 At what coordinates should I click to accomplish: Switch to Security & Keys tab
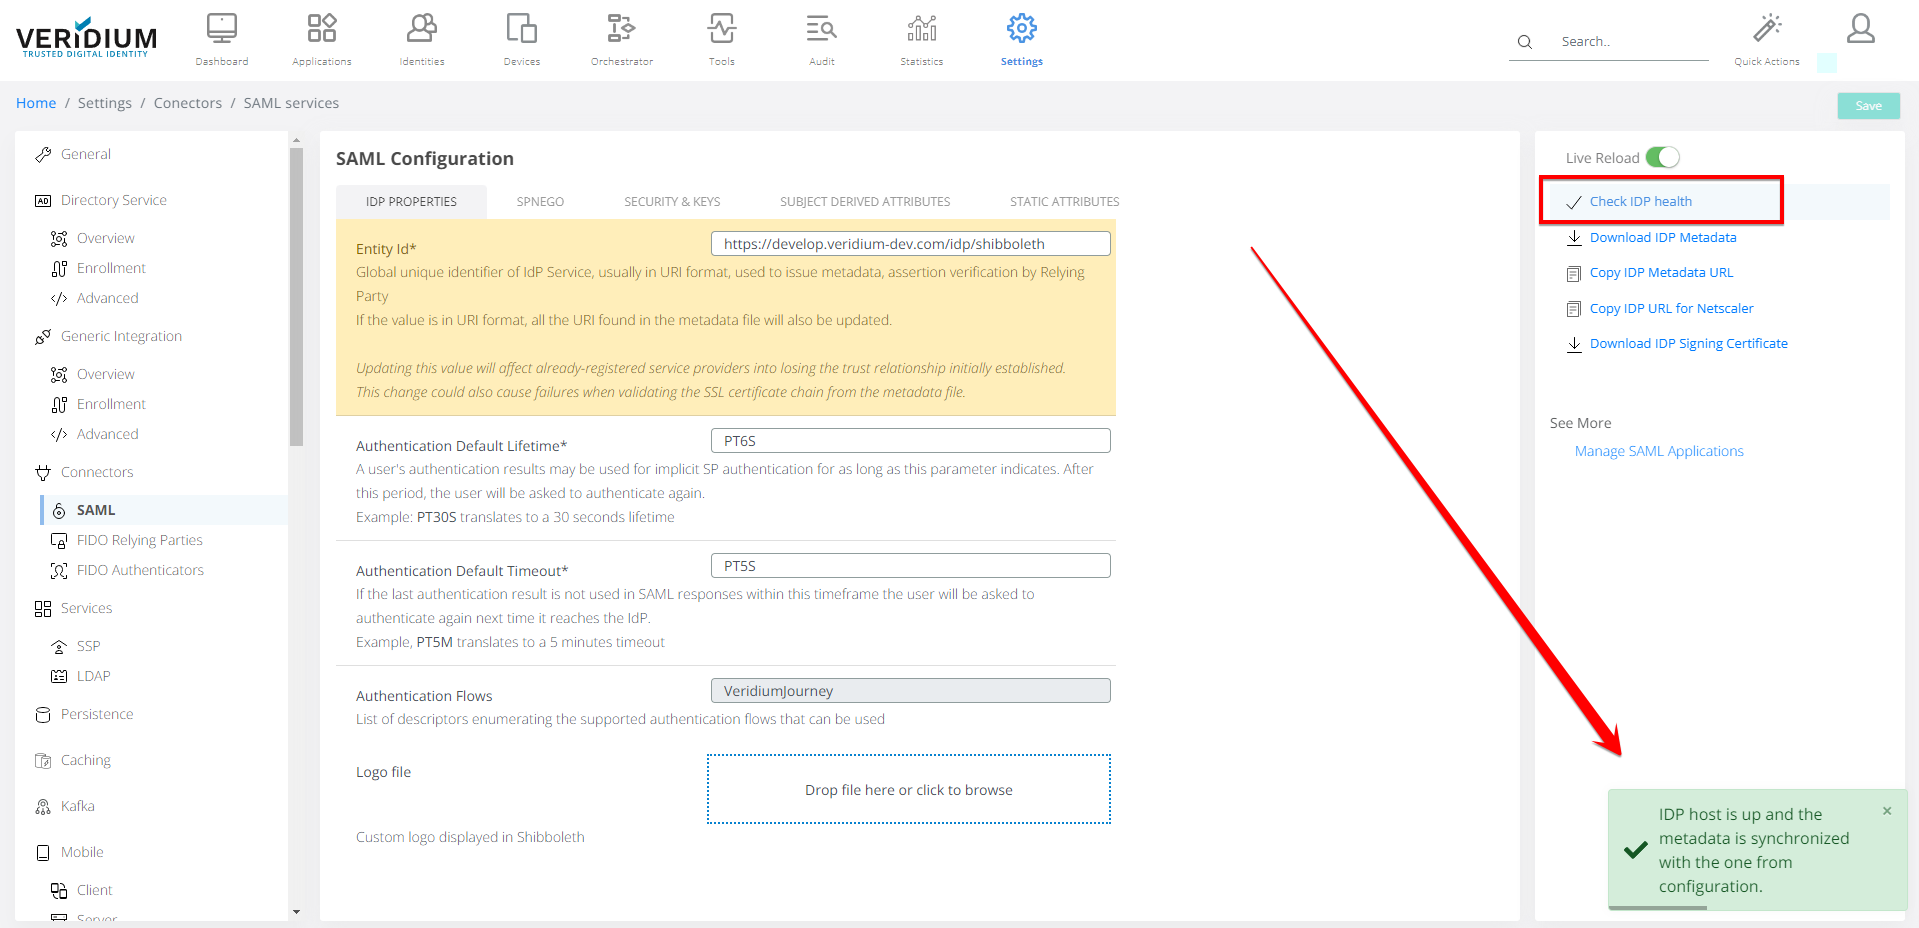tap(671, 202)
